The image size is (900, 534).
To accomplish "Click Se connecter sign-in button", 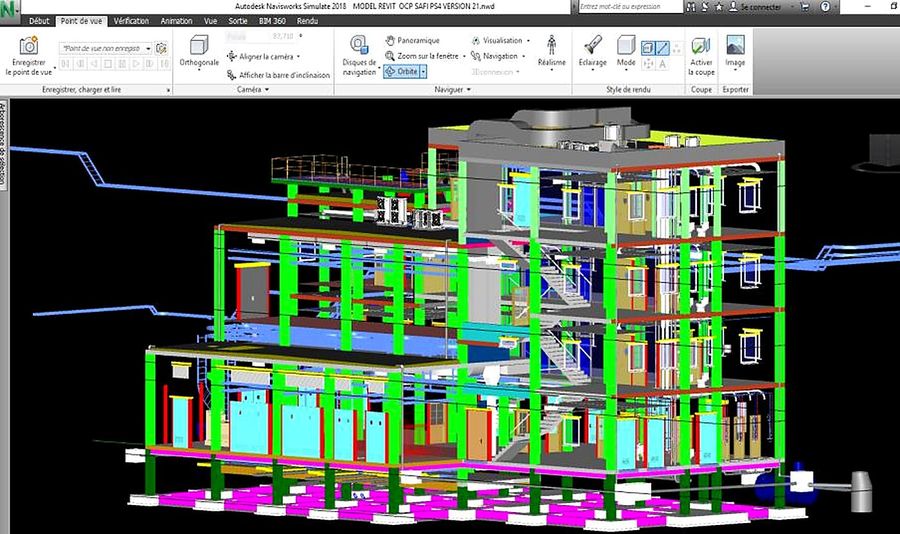I will pos(754,7).
